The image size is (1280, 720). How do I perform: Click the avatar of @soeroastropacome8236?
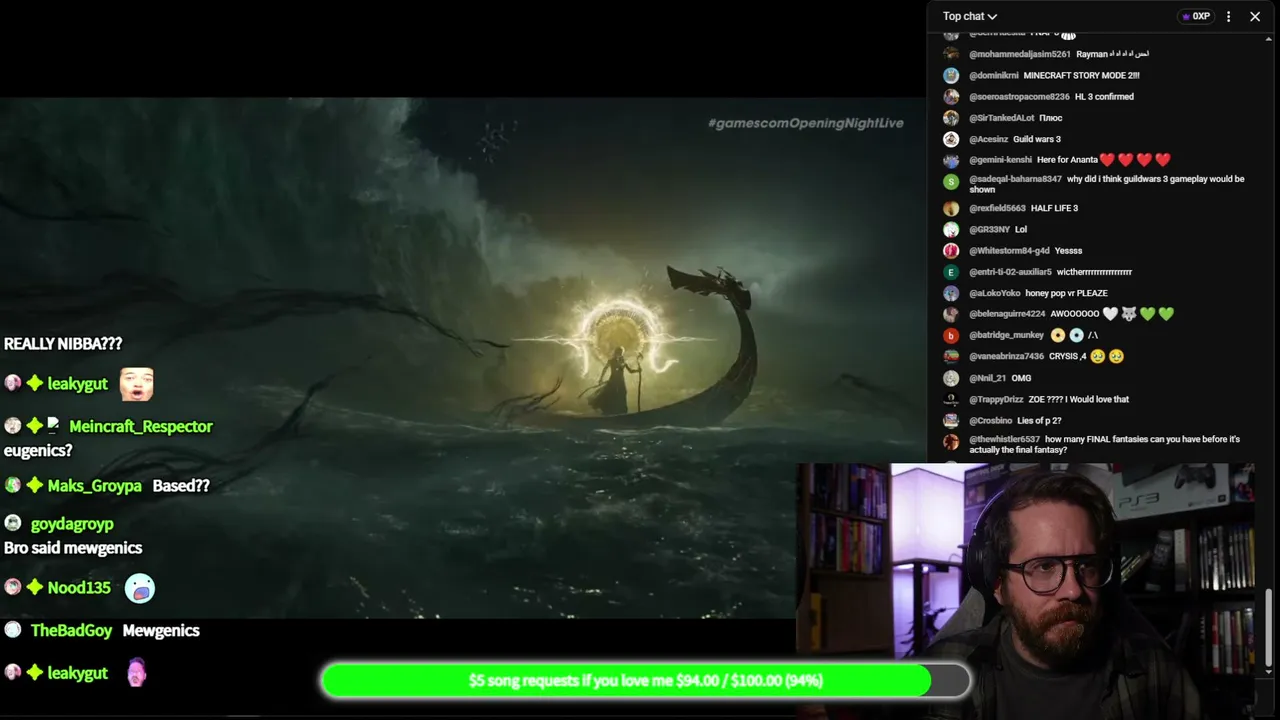tap(951, 97)
